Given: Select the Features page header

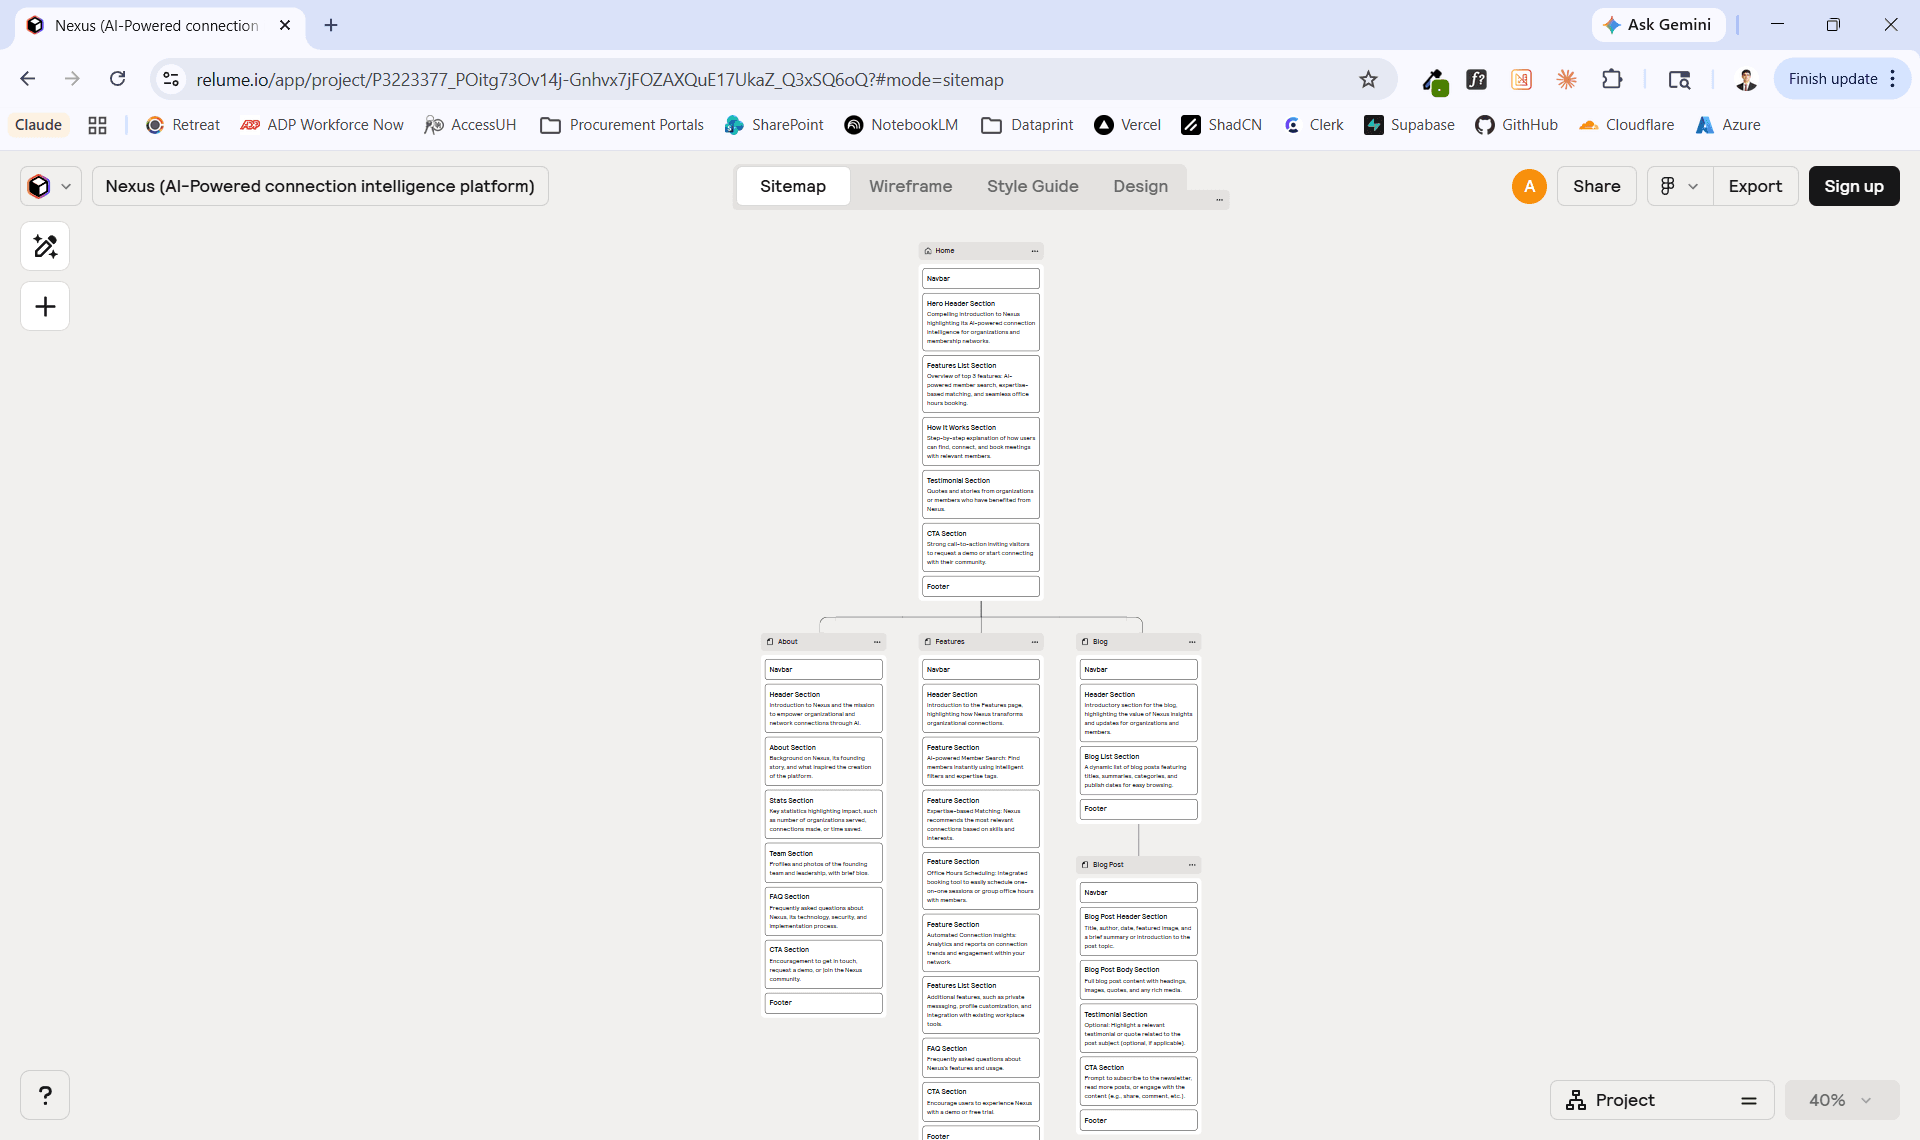Looking at the screenshot, I should (980, 642).
